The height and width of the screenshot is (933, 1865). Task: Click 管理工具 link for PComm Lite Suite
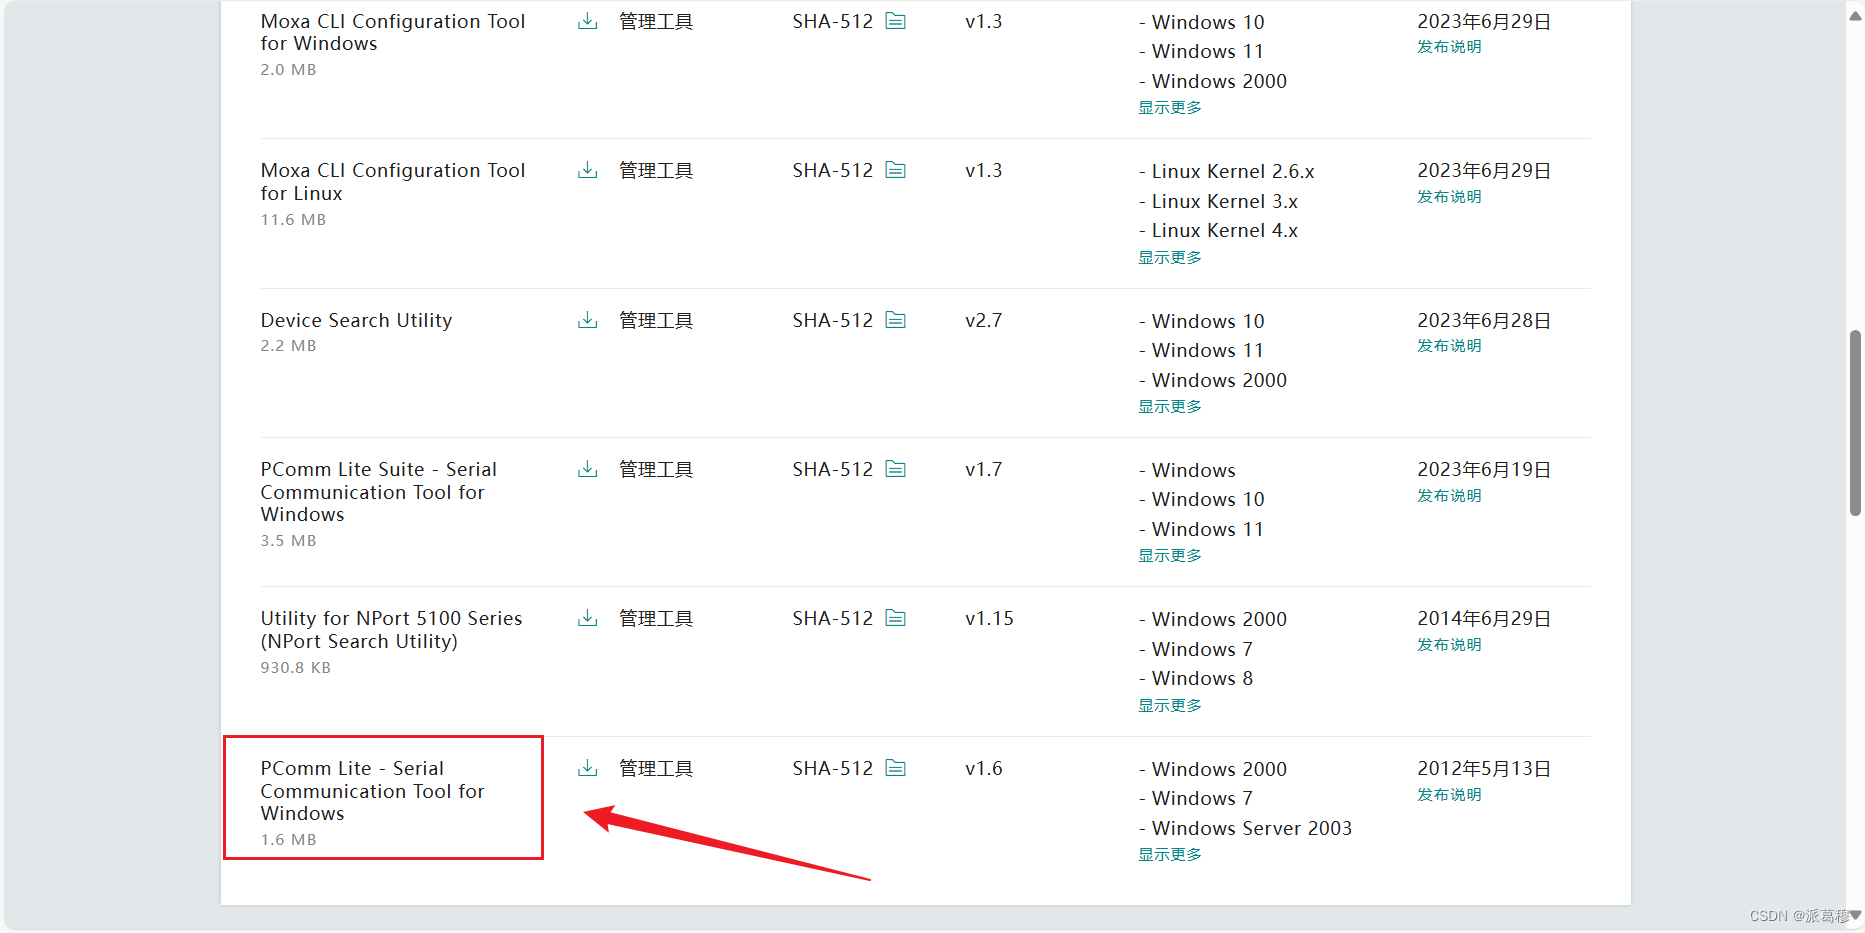(x=655, y=468)
